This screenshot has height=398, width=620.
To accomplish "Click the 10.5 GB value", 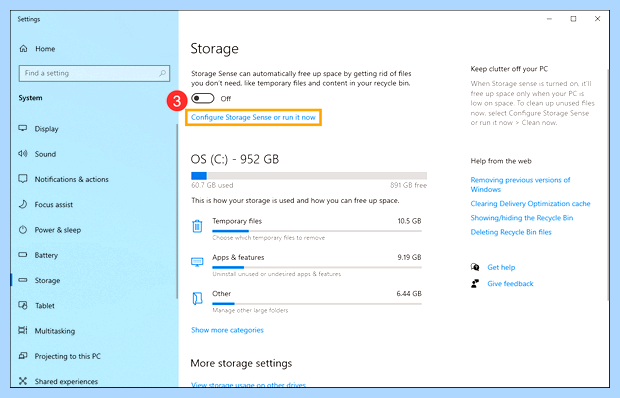I will (409, 221).
